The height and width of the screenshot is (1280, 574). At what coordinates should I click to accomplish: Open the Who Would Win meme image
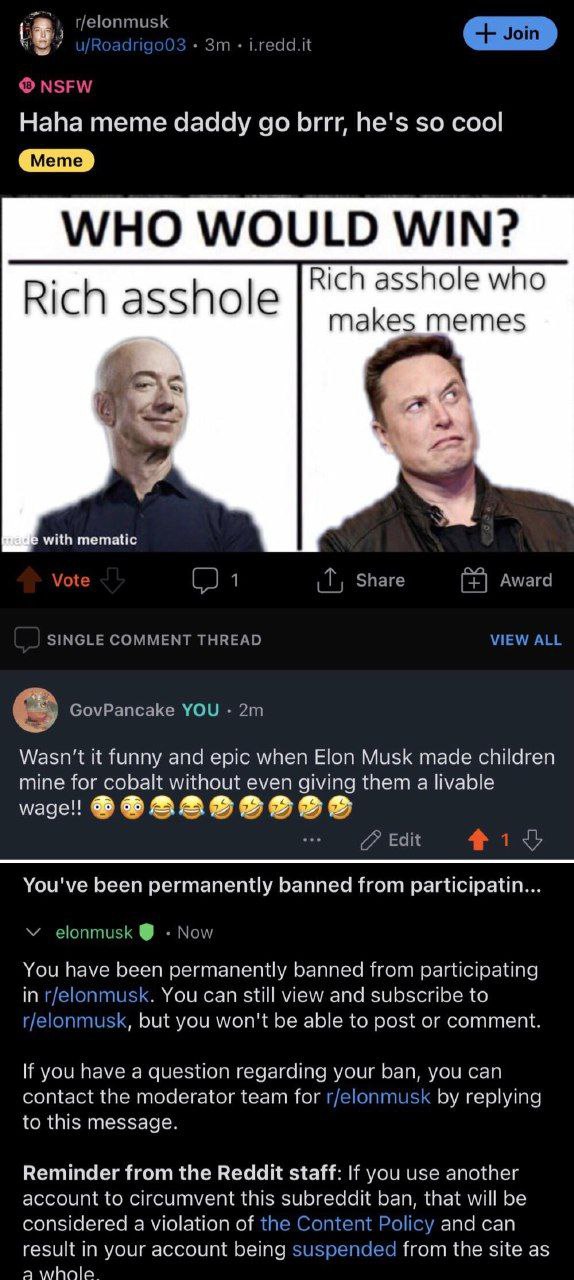point(287,372)
